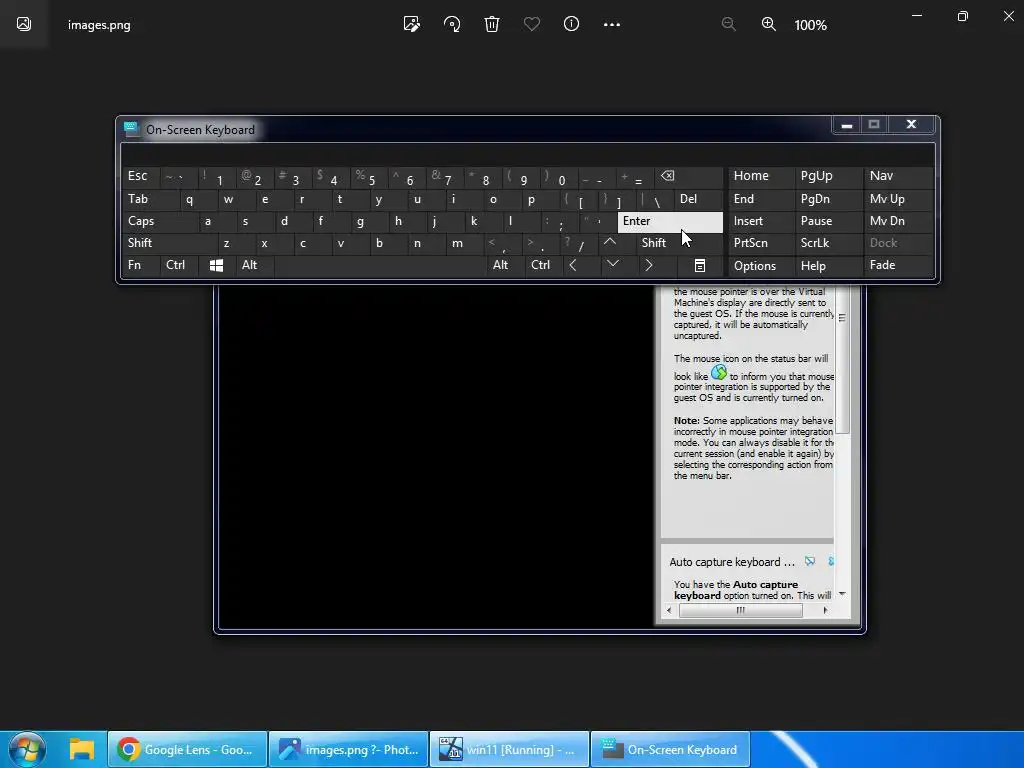Screen dimensions: 1024x768
Task: Click the On-Screen Keyboard taskbar button
Action: 671,750
